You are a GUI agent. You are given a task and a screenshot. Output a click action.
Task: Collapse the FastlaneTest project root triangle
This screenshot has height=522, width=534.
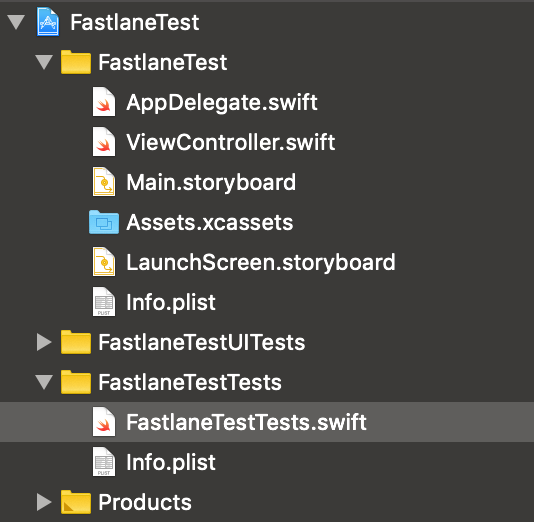16,22
